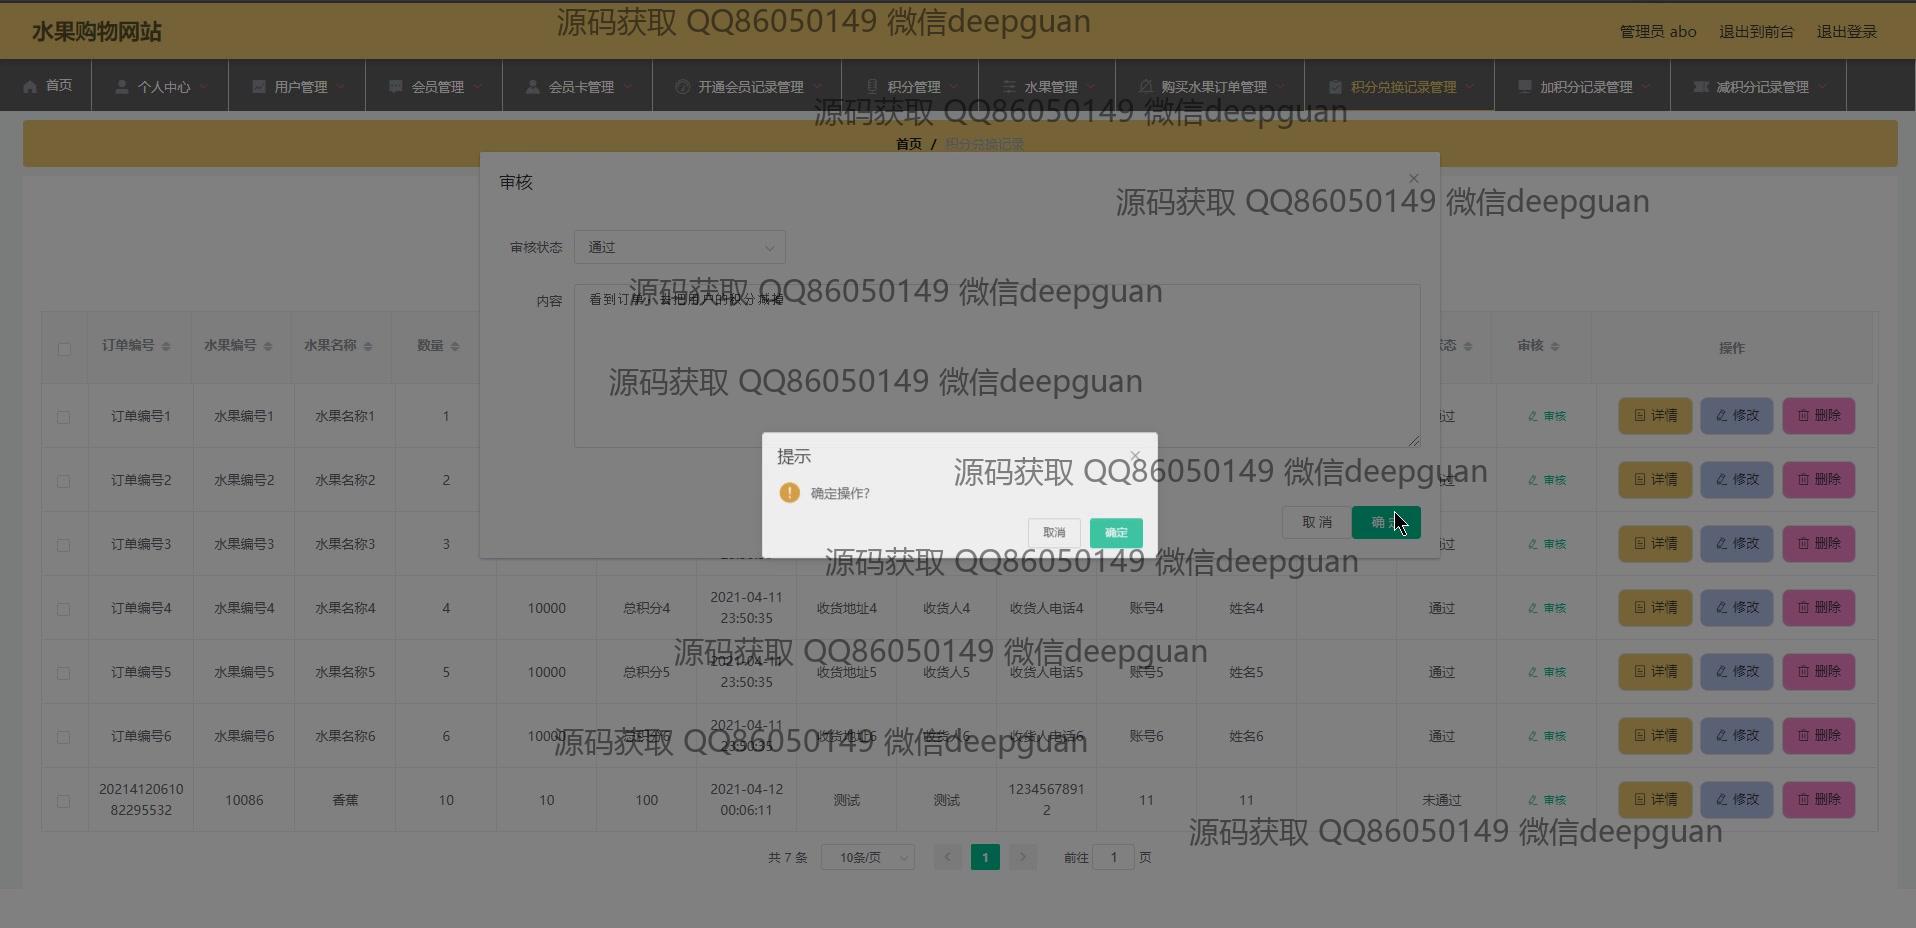The image size is (1916, 928).
Task: Click the warning icon in the prompt dialog
Action: click(789, 493)
